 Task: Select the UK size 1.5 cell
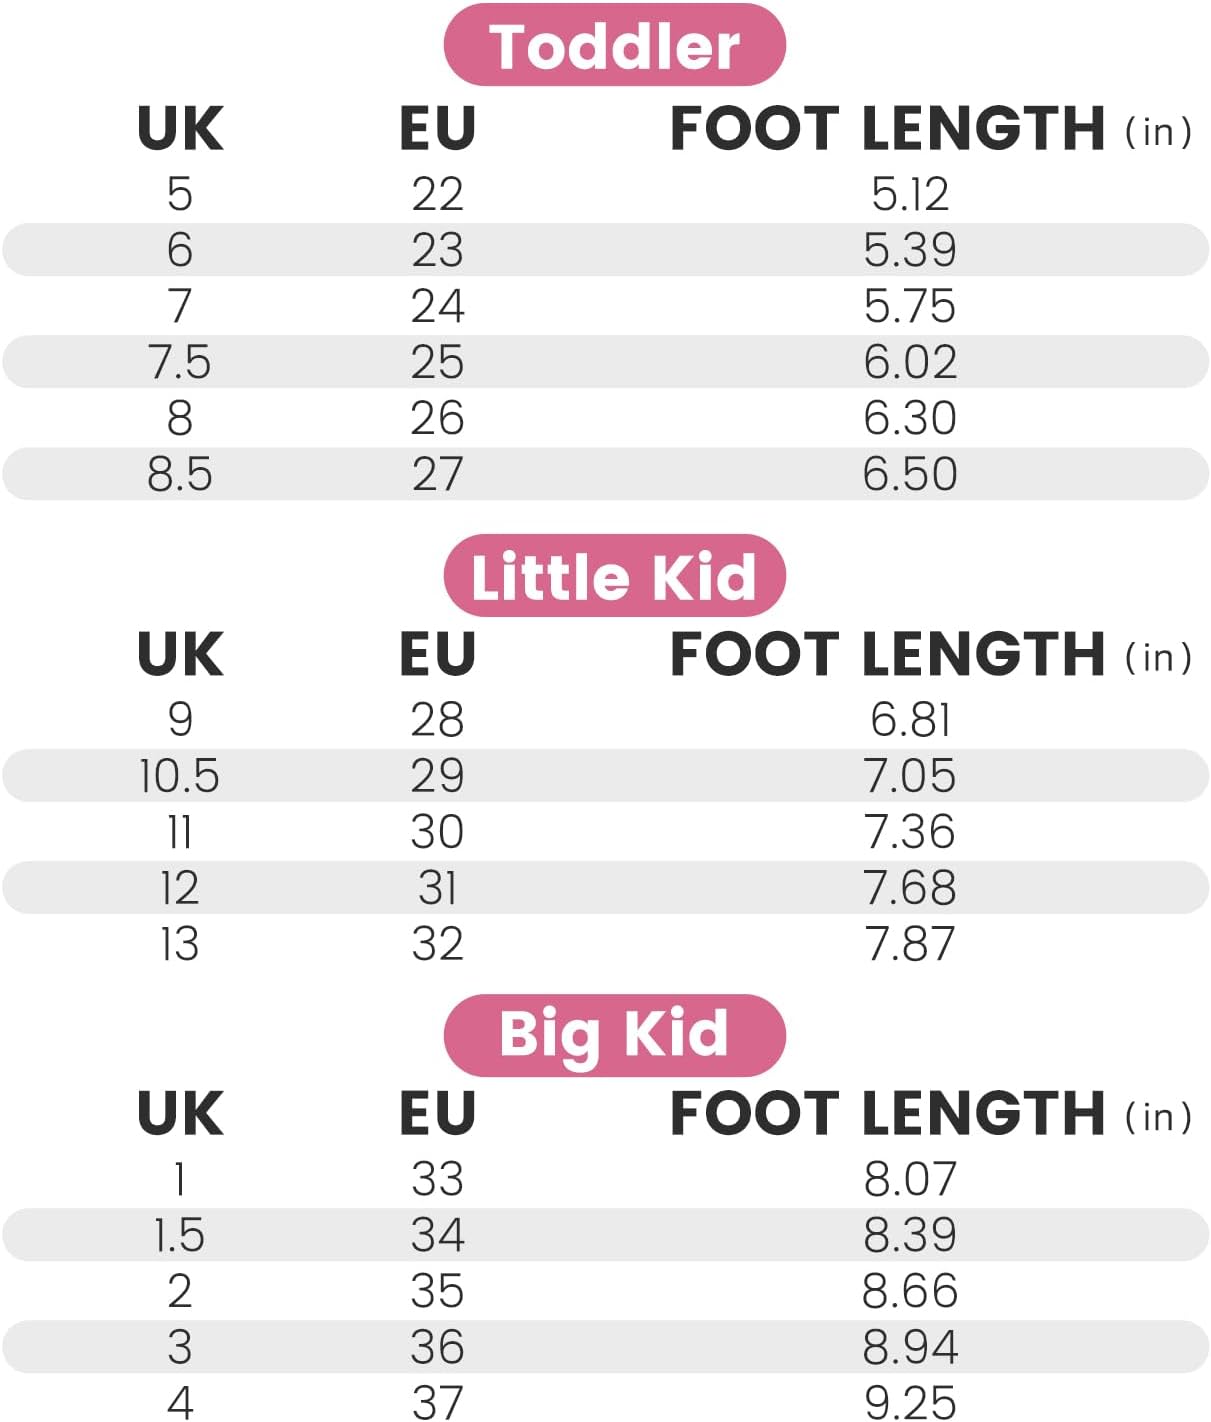point(180,1235)
